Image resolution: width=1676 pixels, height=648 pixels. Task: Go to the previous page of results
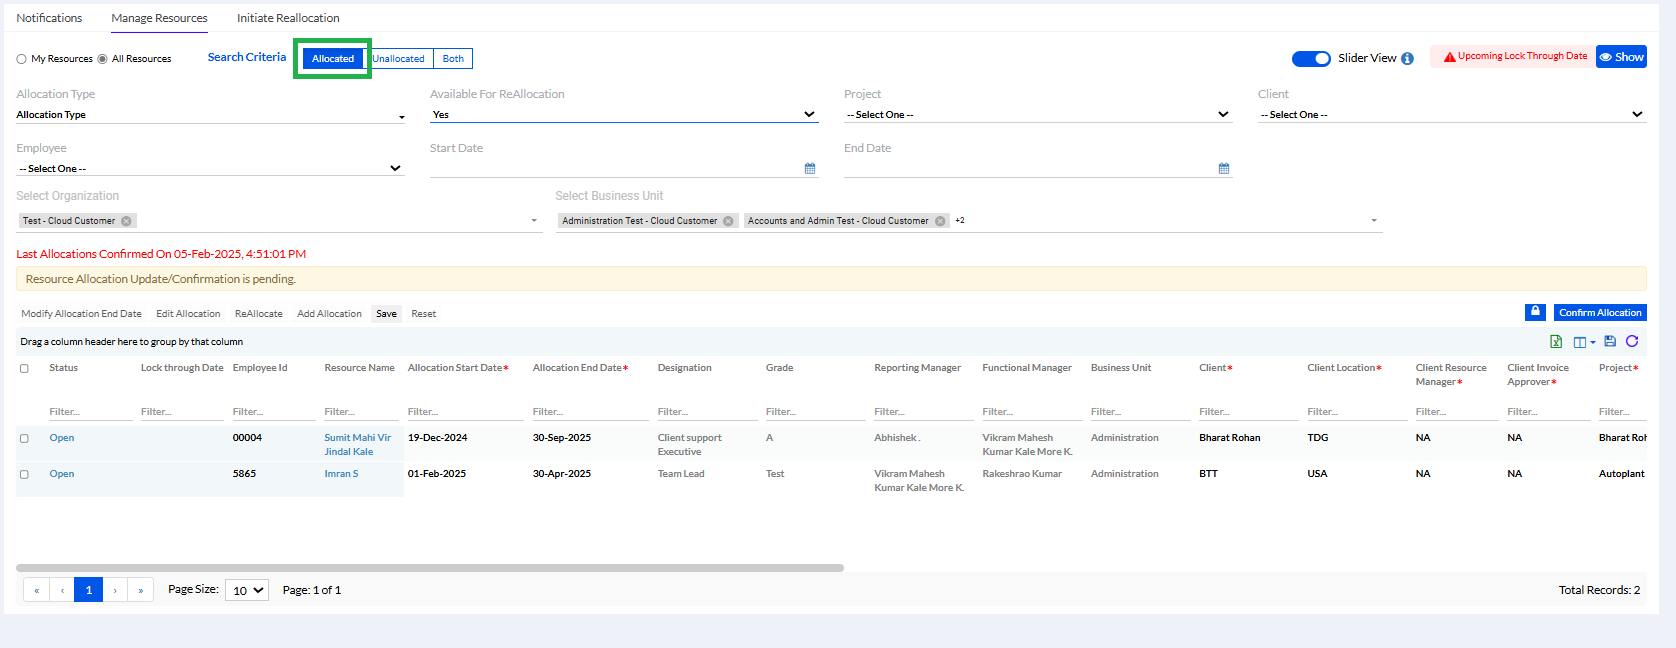point(62,590)
